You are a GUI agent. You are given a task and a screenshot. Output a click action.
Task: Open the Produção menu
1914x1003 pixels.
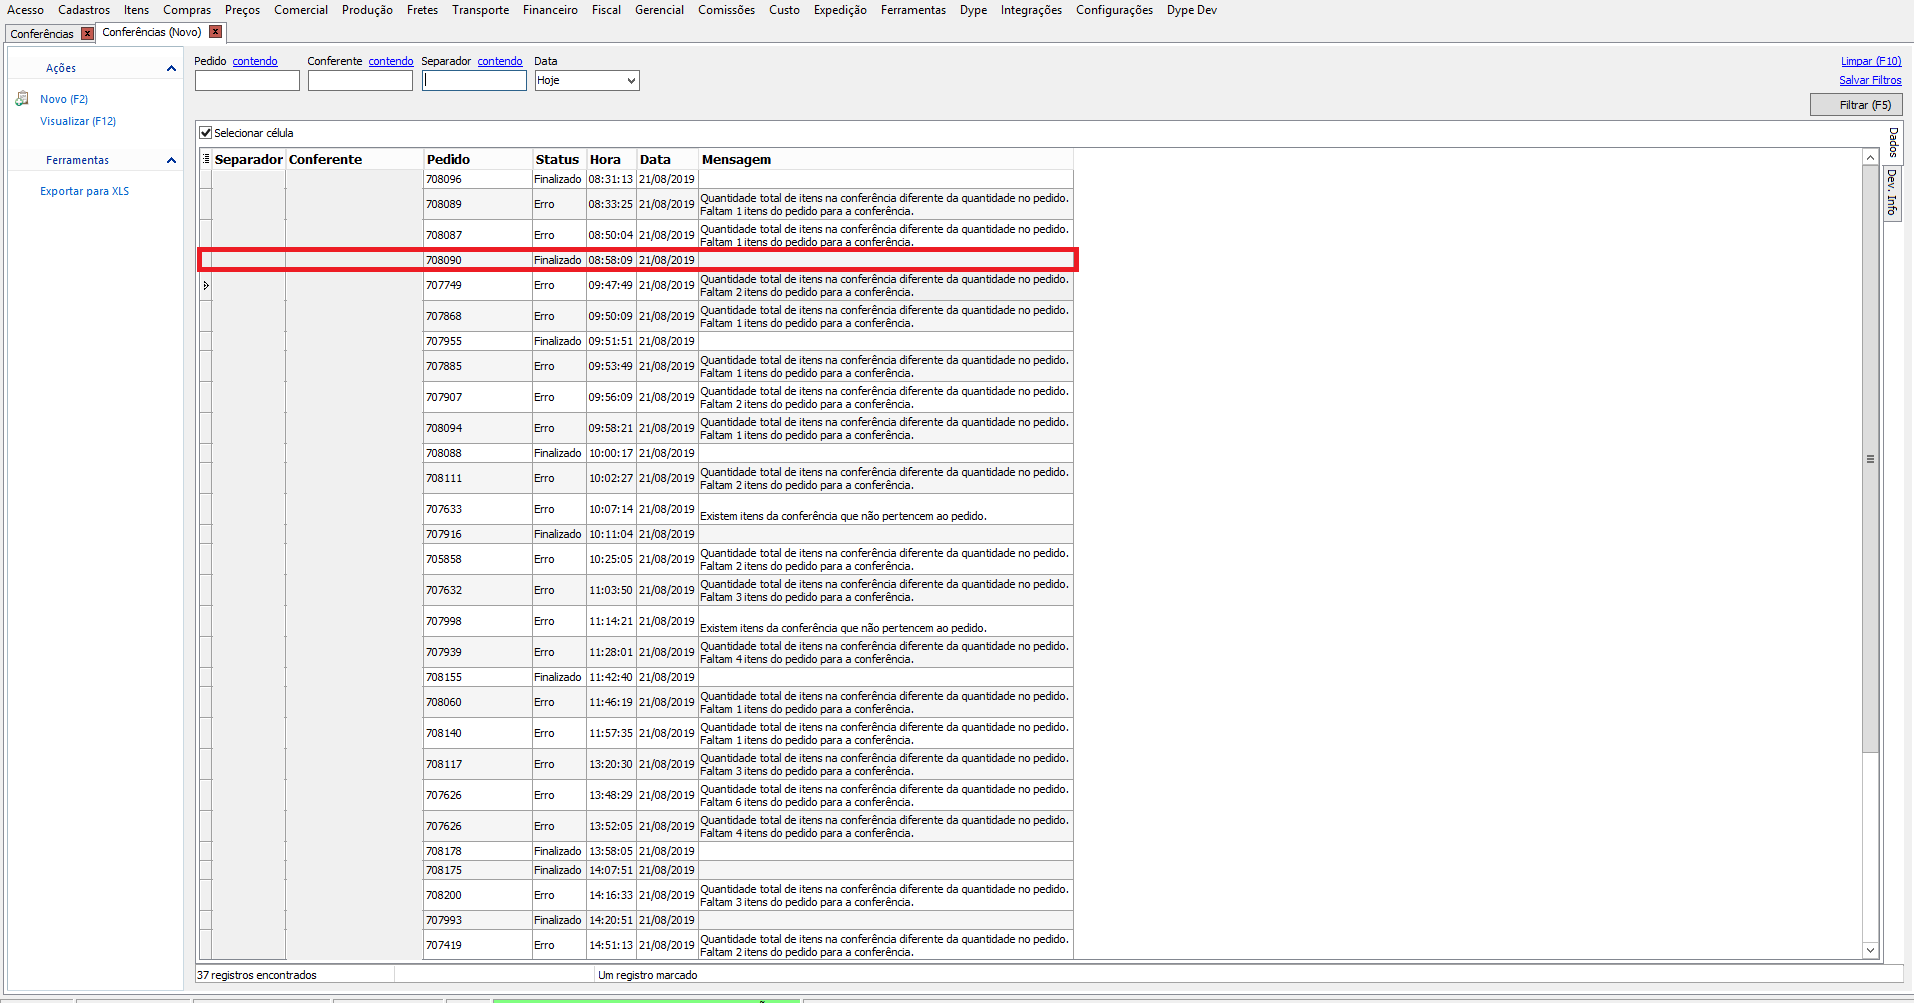click(367, 10)
